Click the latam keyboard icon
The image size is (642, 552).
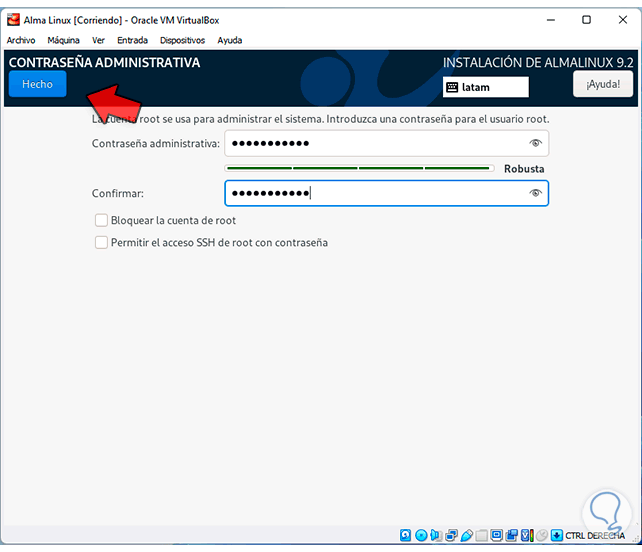[452, 87]
